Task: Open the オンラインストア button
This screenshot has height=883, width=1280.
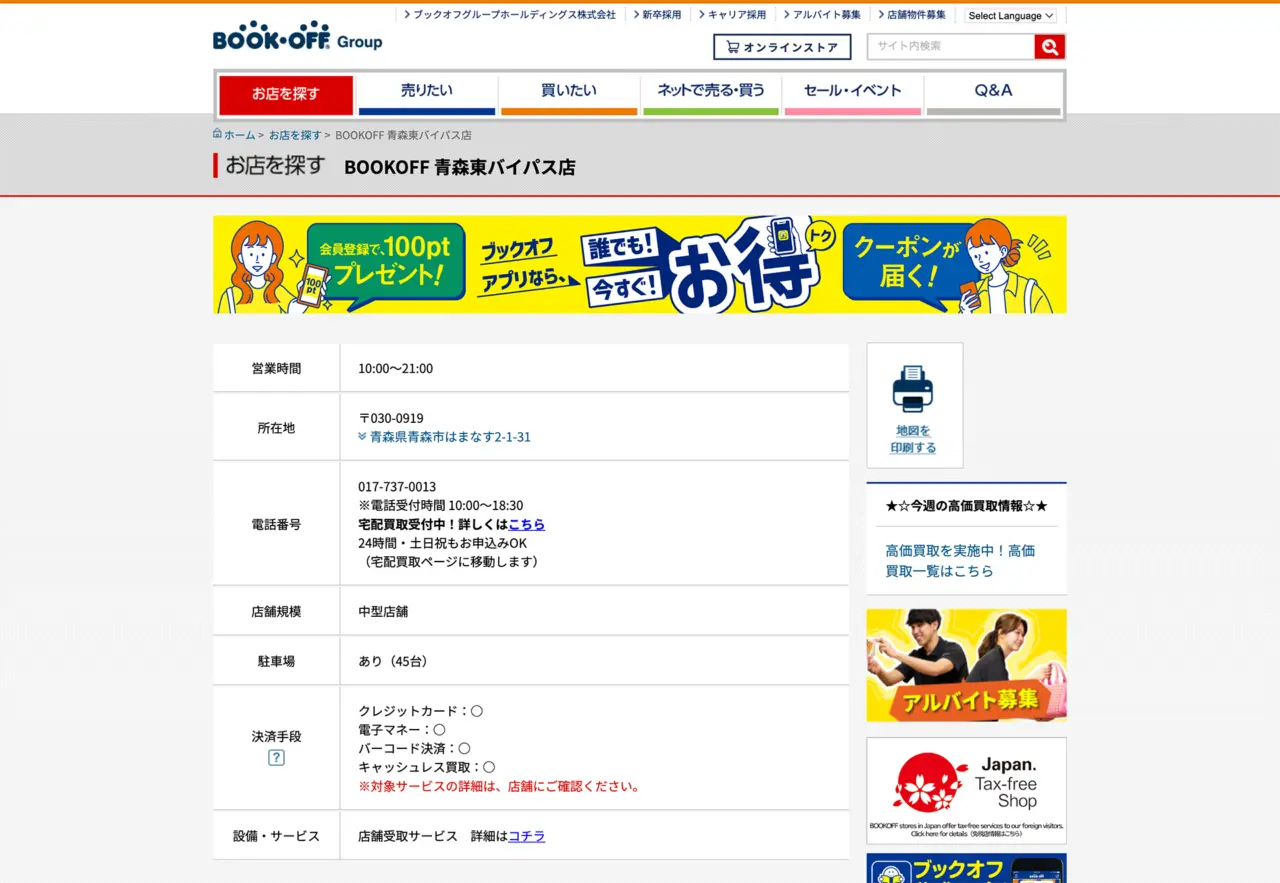Action: click(x=782, y=47)
